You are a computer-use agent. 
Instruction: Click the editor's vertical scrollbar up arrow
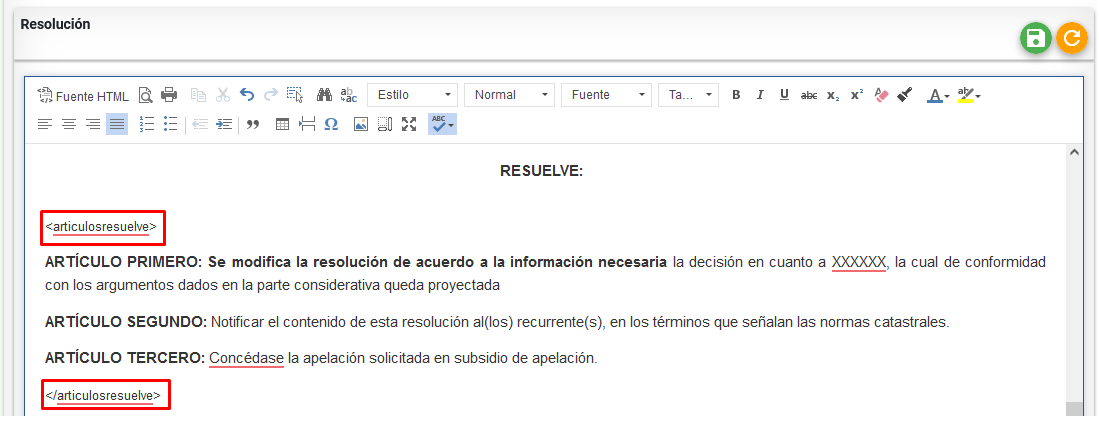[1074, 153]
